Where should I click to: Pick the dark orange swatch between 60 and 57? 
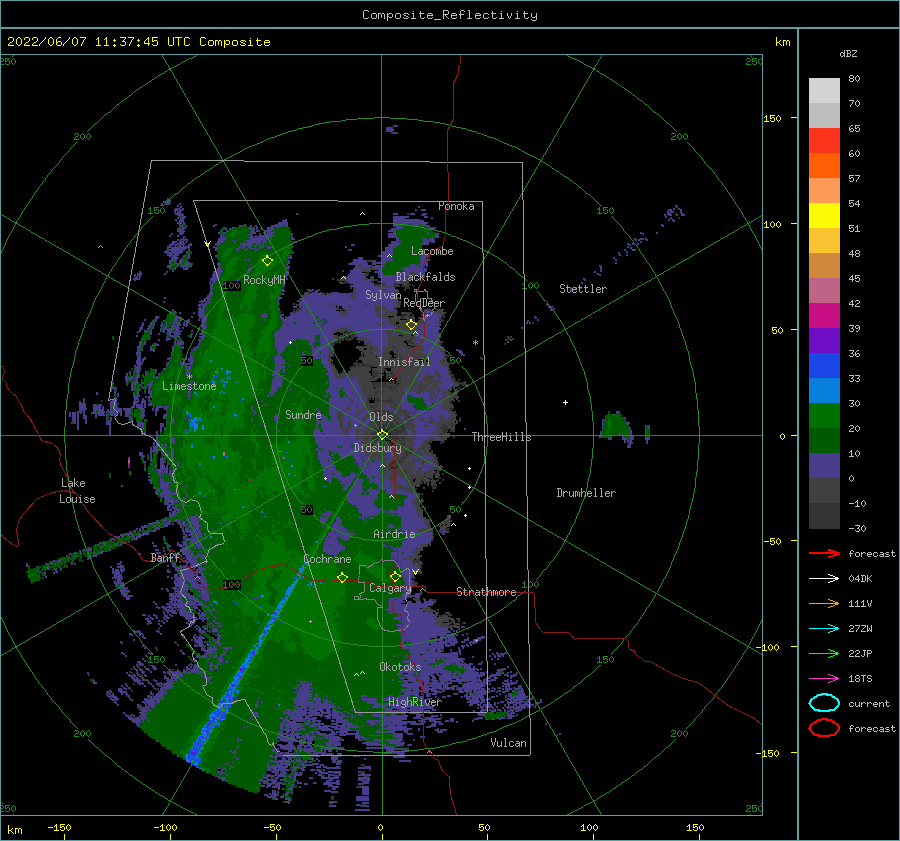tap(824, 165)
